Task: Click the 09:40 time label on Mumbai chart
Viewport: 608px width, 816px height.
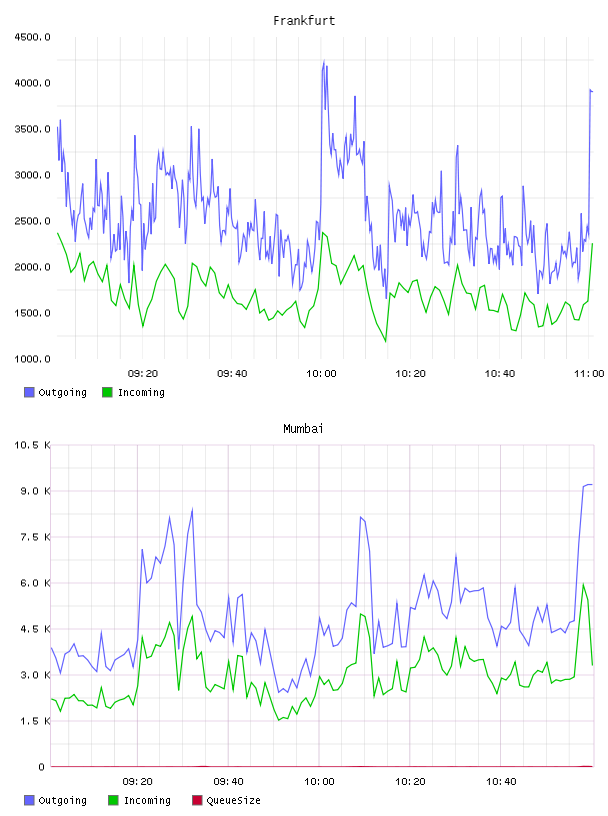Action: [x=229, y=782]
